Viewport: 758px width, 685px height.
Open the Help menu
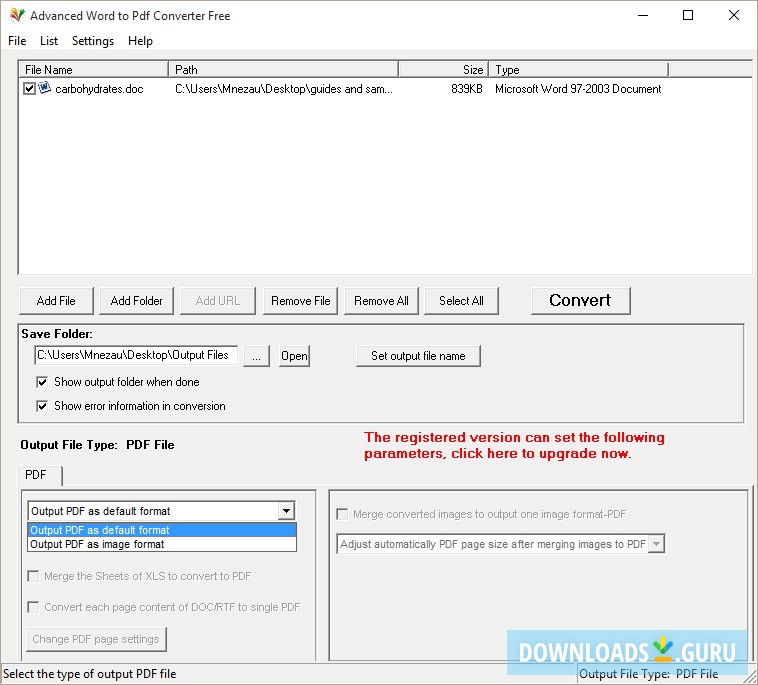click(140, 41)
